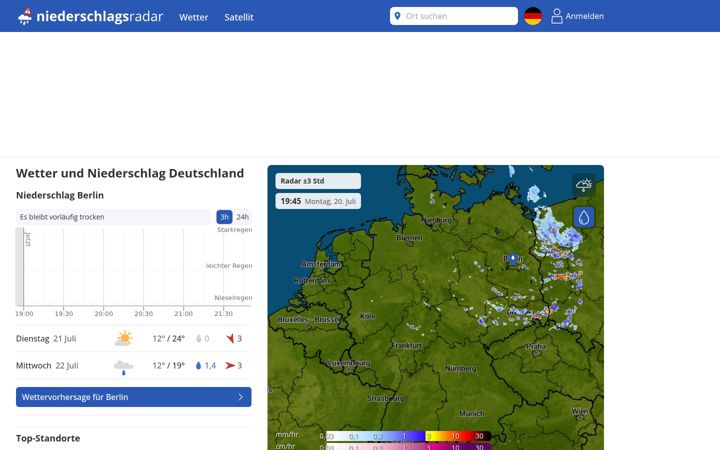Click the Hamburg city label on map

(x=437, y=220)
